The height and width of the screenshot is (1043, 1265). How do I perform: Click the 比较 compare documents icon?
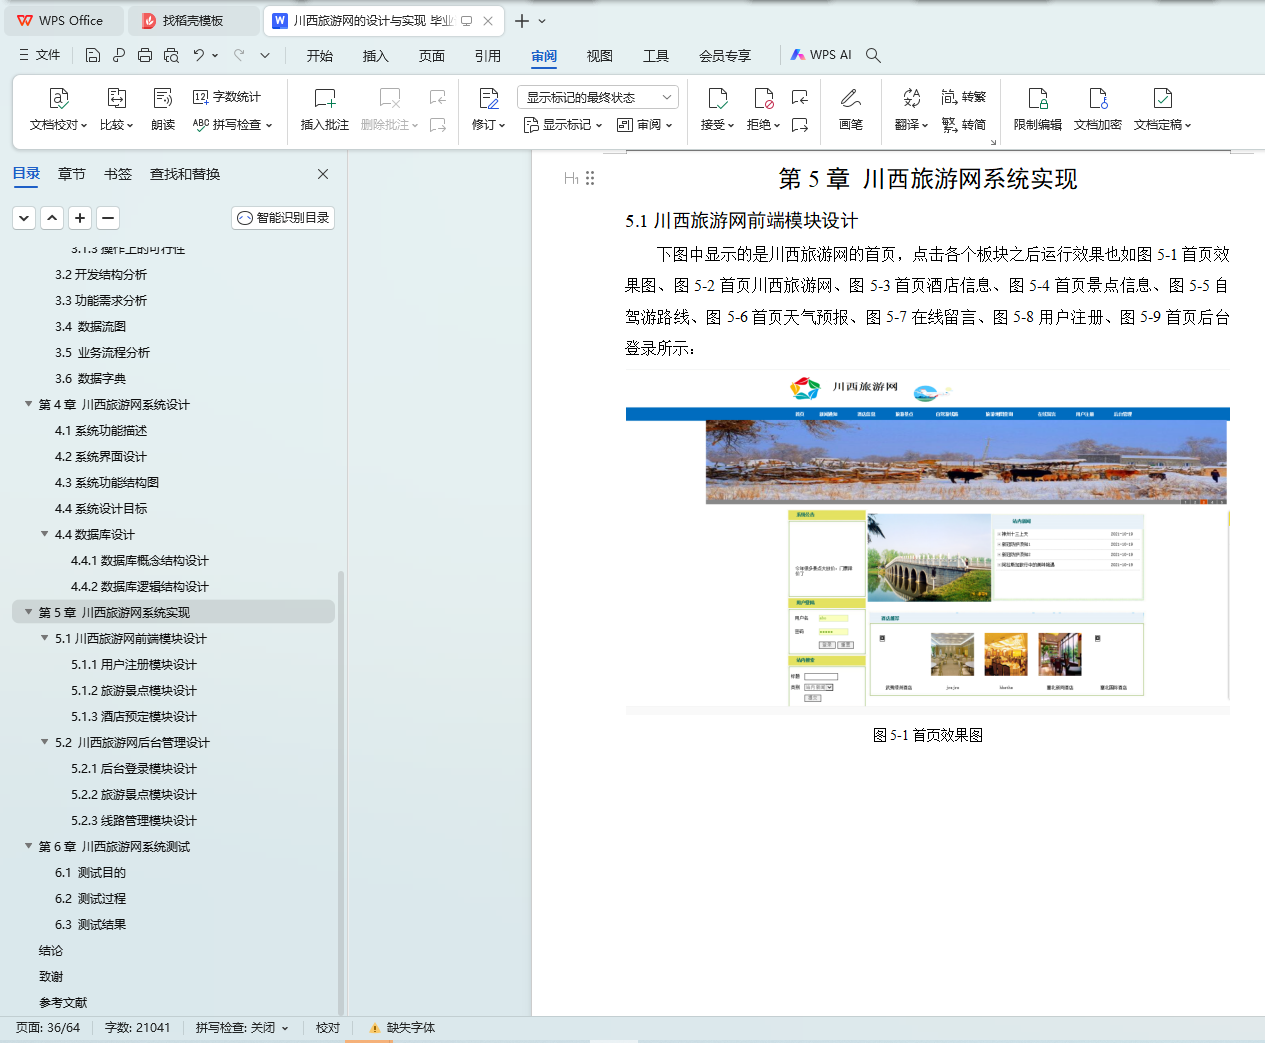pos(117,98)
